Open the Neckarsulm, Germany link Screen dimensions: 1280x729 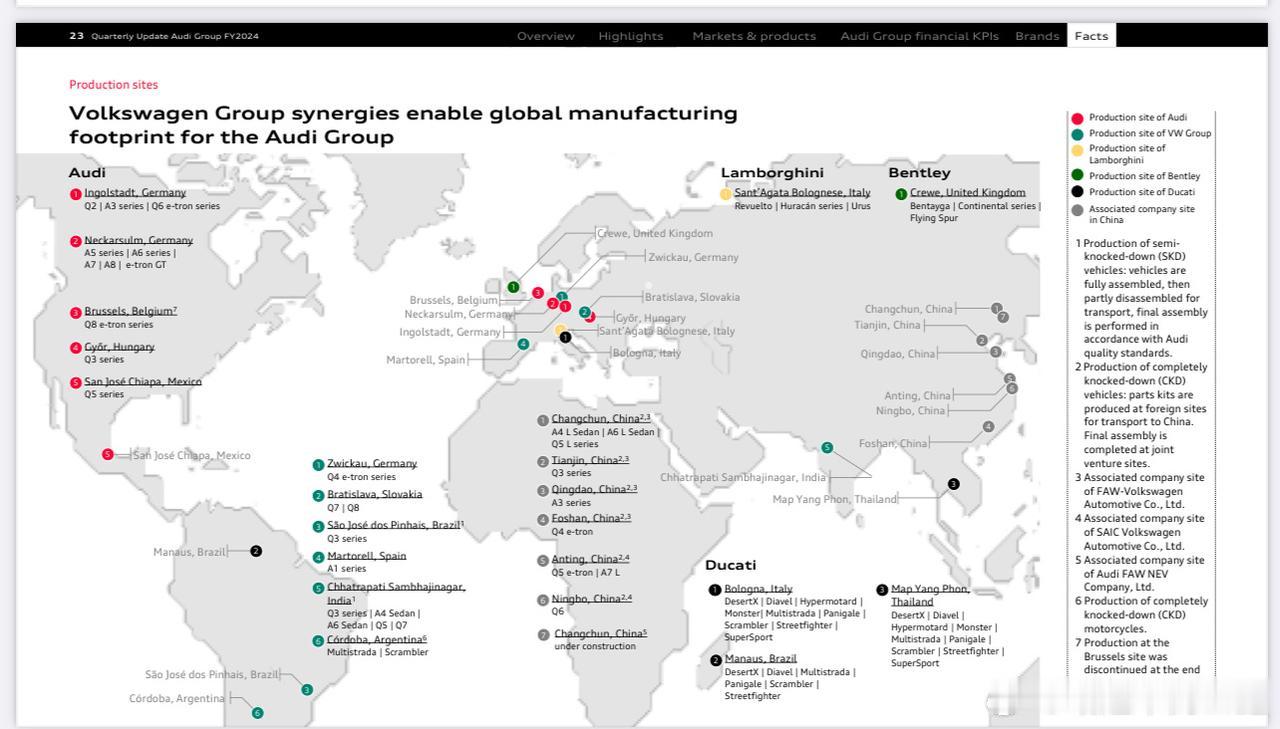(x=138, y=240)
